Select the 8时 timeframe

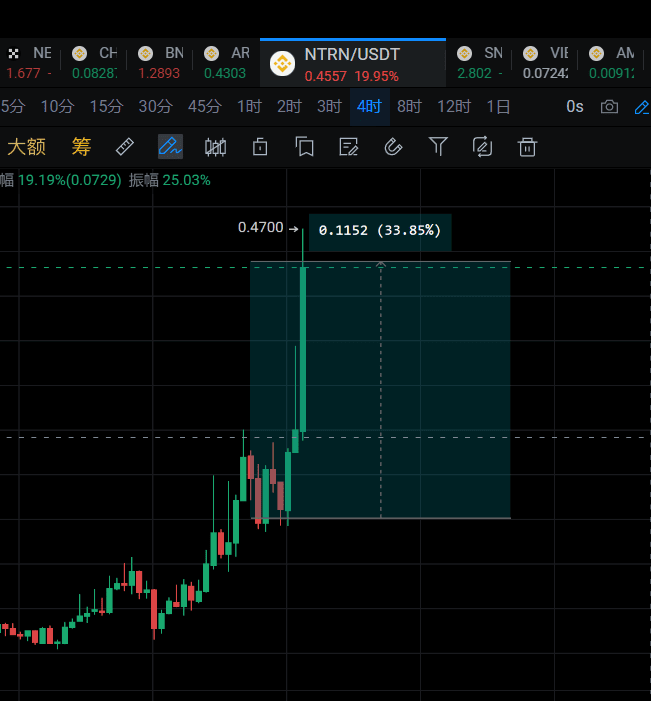[410, 107]
